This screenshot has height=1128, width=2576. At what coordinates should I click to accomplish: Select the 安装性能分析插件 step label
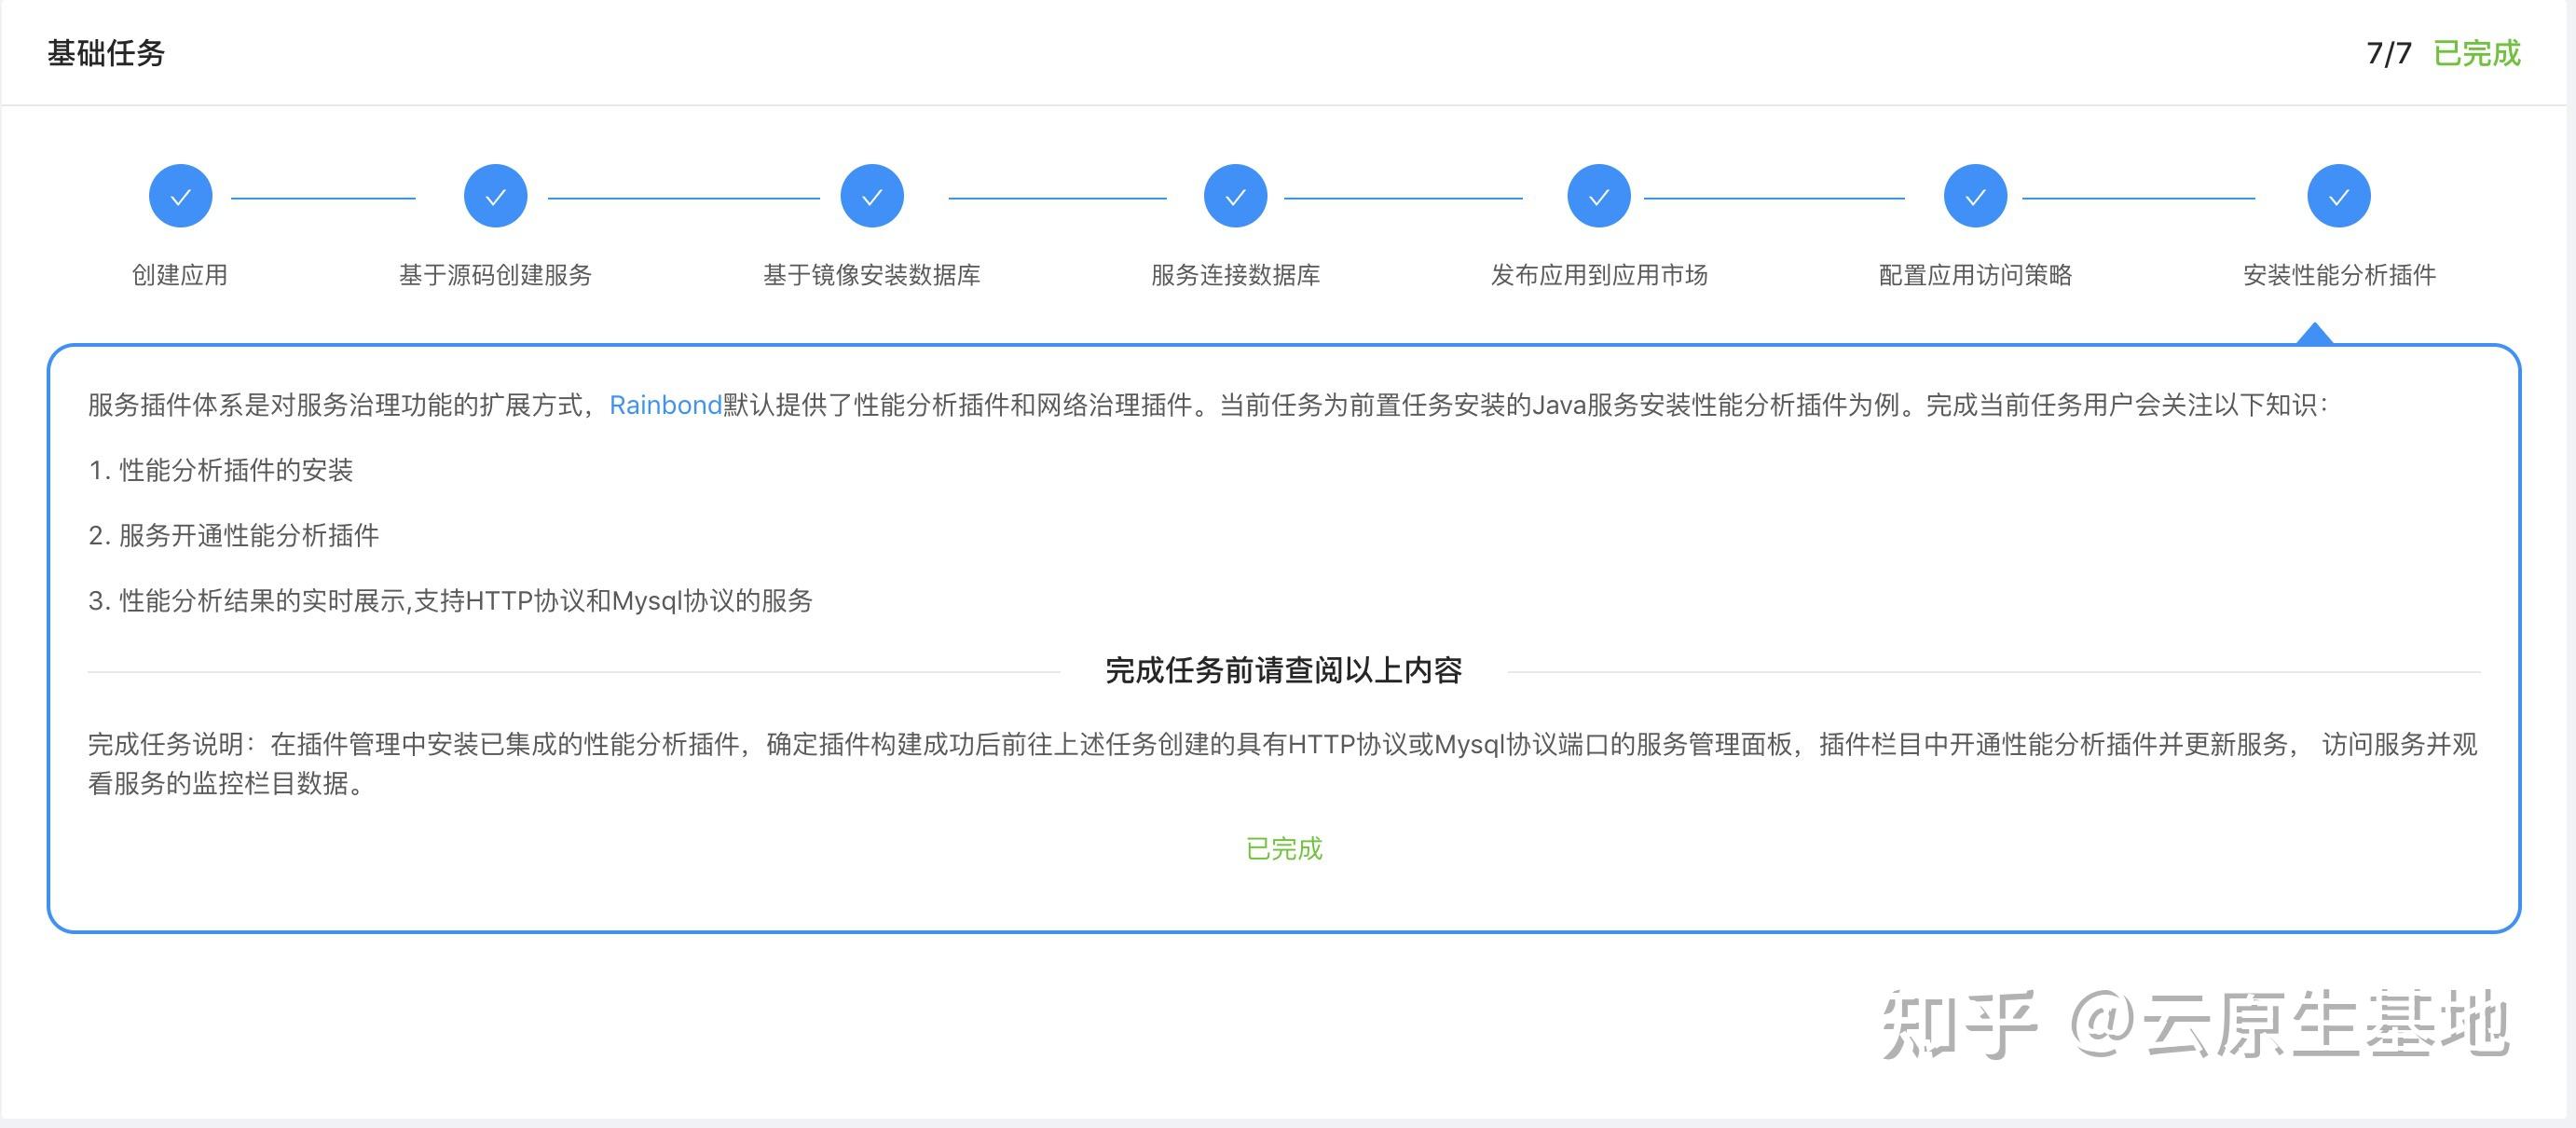tap(2339, 275)
